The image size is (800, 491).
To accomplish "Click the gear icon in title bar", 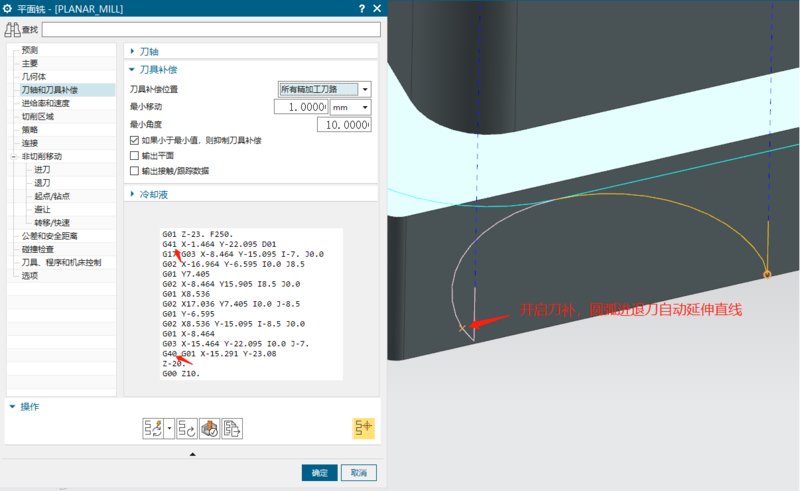I will coord(9,8).
